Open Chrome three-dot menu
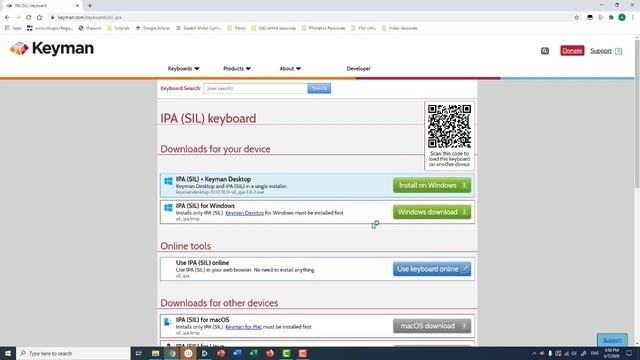The image size is (640, 360). coord(633,17)
